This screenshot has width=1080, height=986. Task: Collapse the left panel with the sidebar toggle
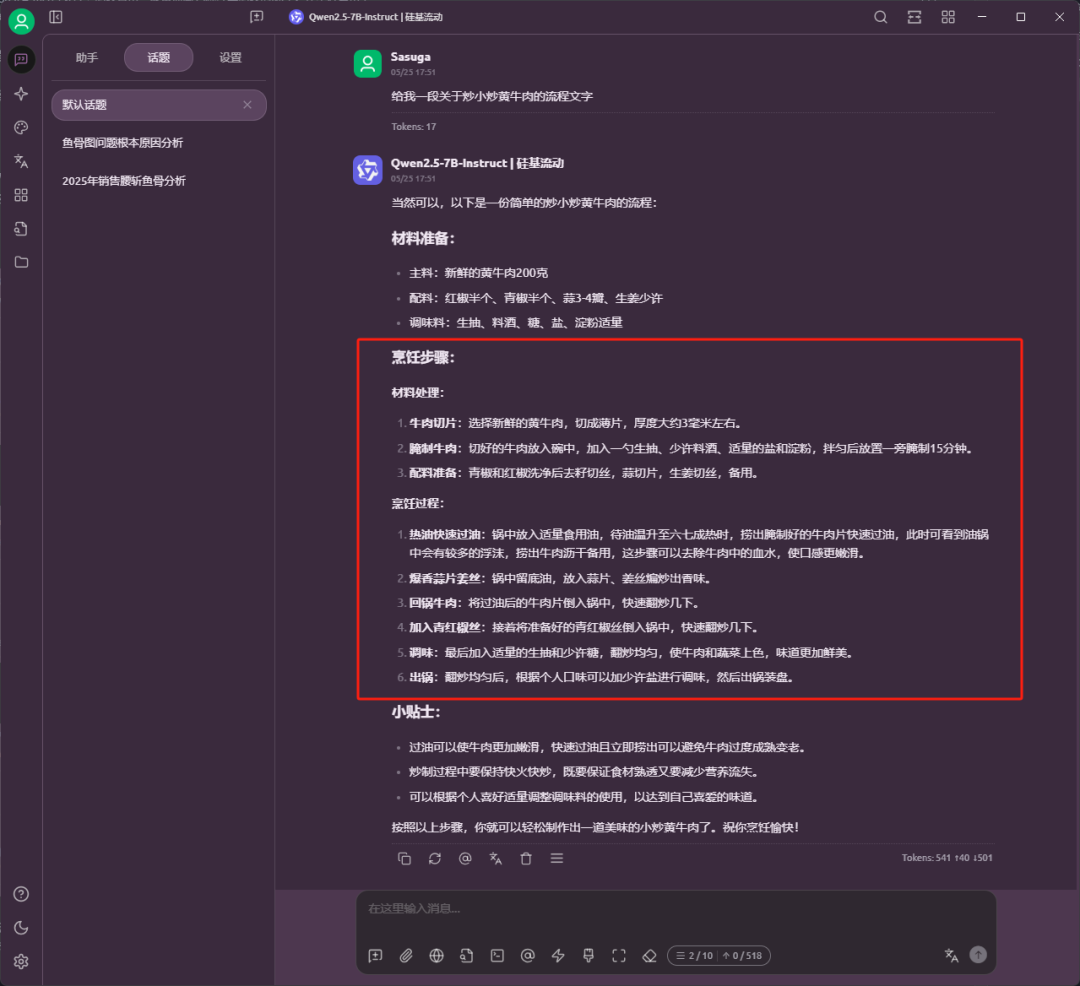(56, 17)
